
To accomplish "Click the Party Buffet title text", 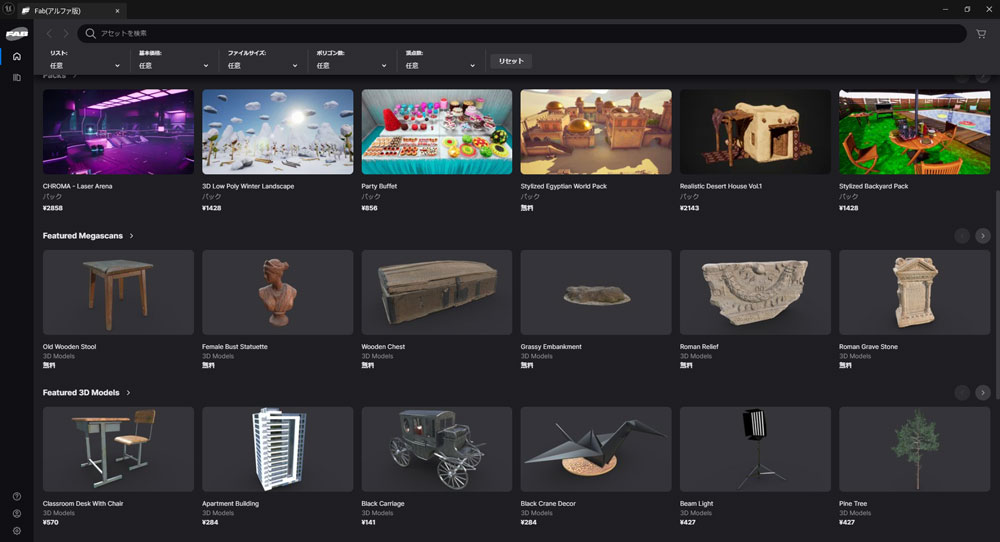I will point(379,186).
